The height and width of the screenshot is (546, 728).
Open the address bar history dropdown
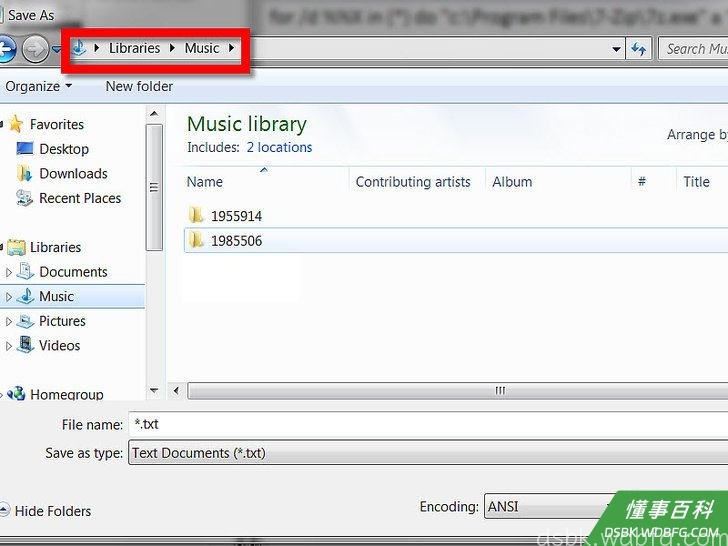(x=617, y=49)
